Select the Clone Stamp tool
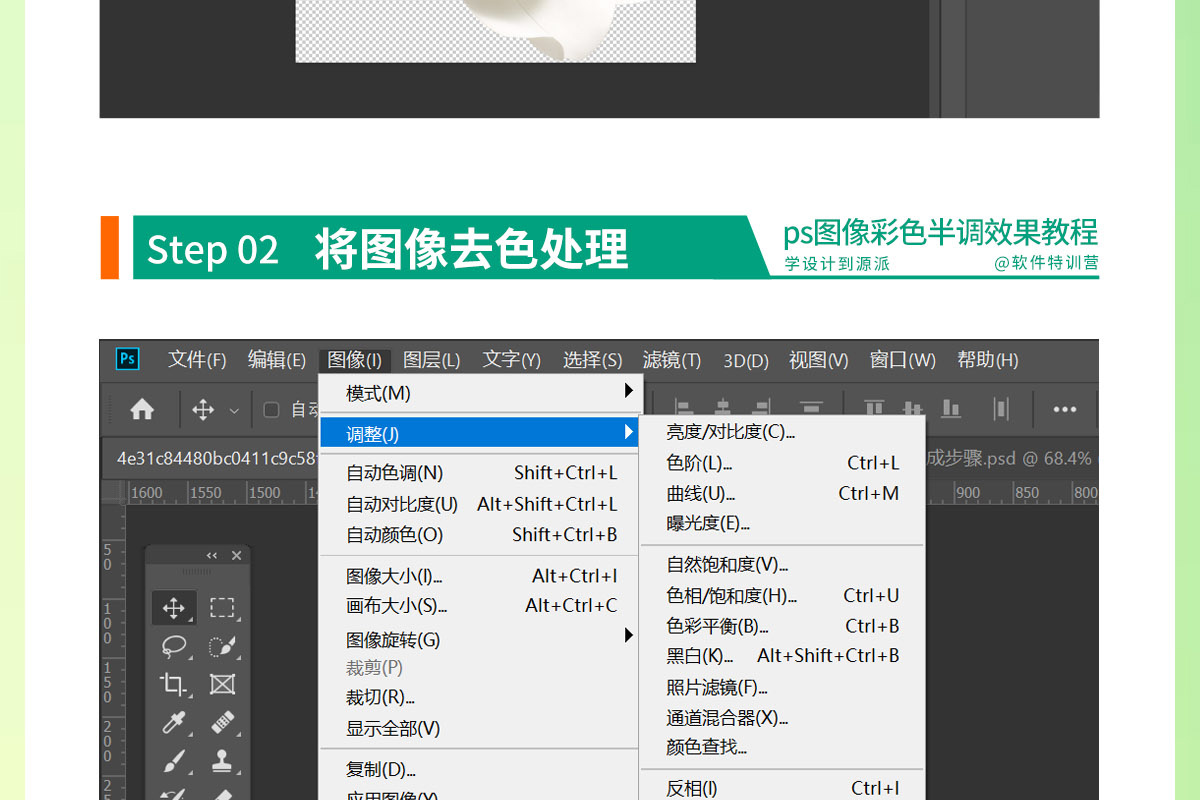Viewport: 1200px width, 800px height. point(222,761)
